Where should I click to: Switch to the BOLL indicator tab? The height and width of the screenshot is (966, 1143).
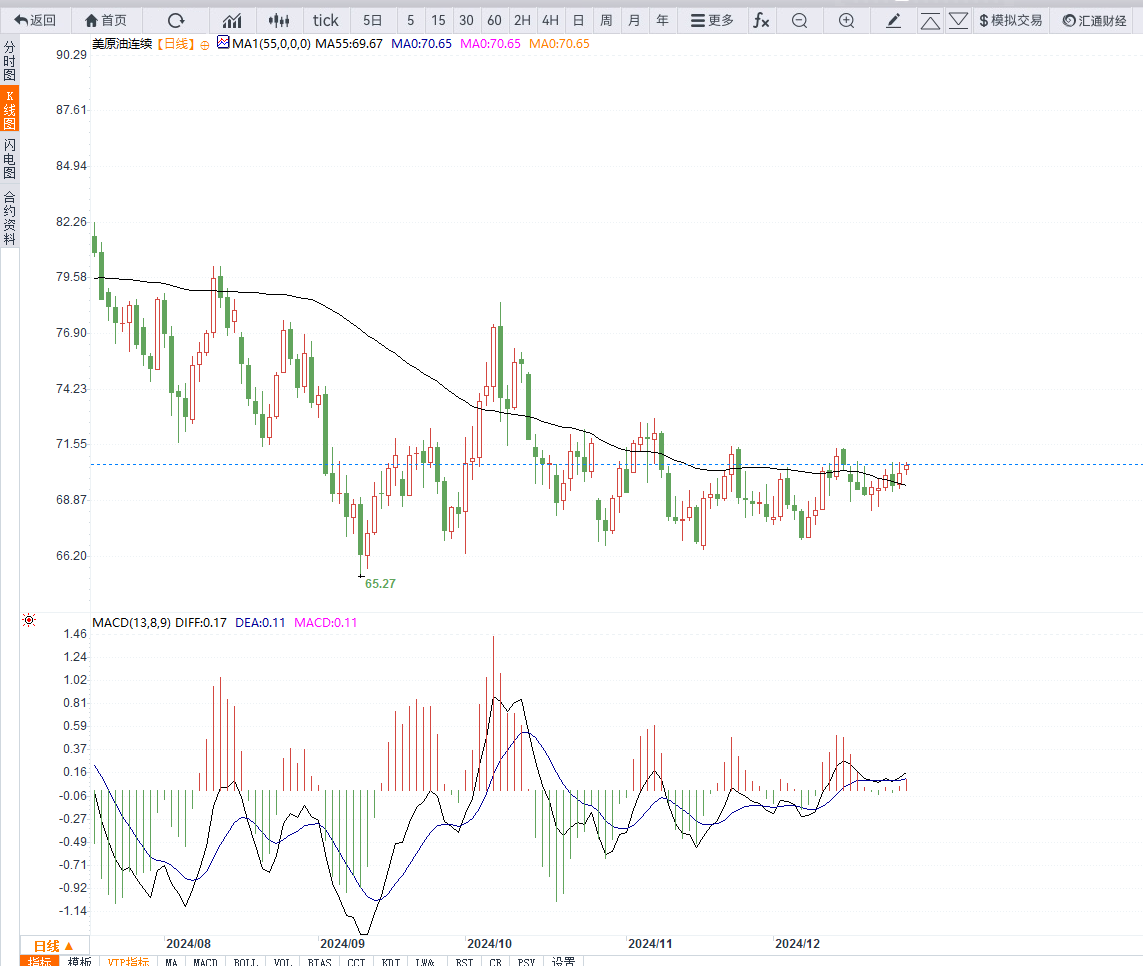pos(245,962)
